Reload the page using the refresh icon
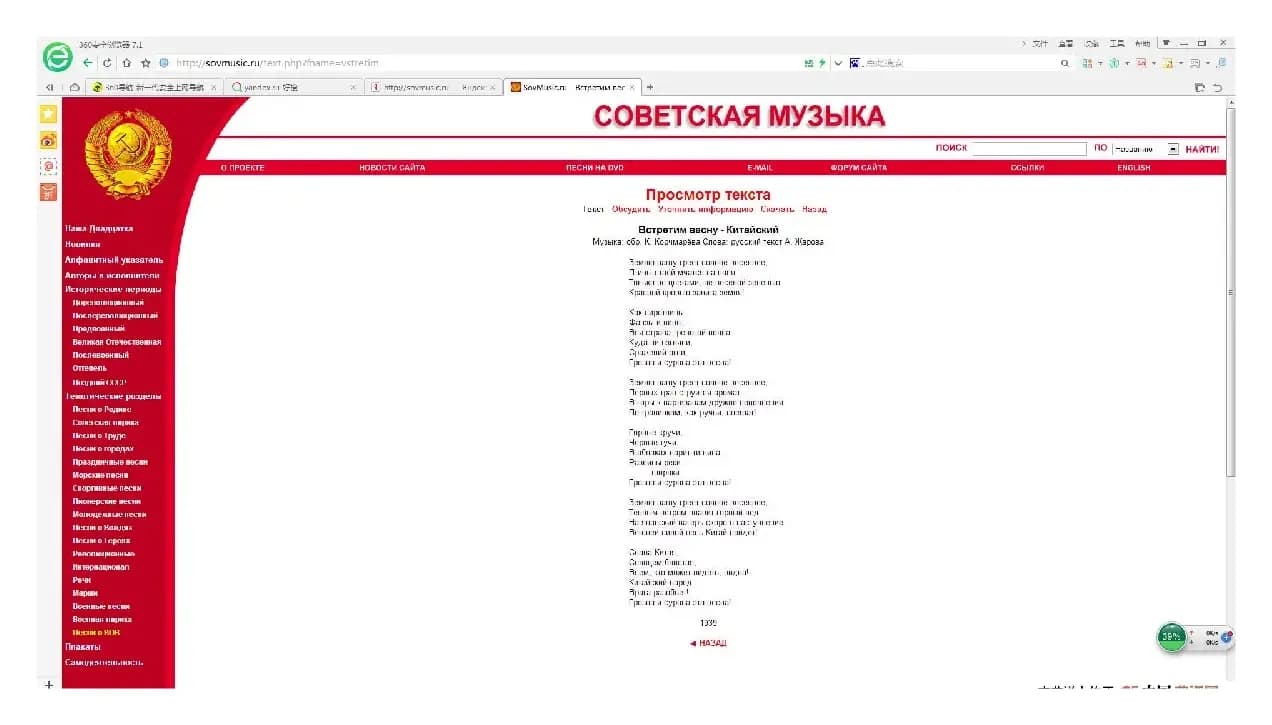Image resolution: width=1272 pixels, height=725 pixels. point(107,63)
